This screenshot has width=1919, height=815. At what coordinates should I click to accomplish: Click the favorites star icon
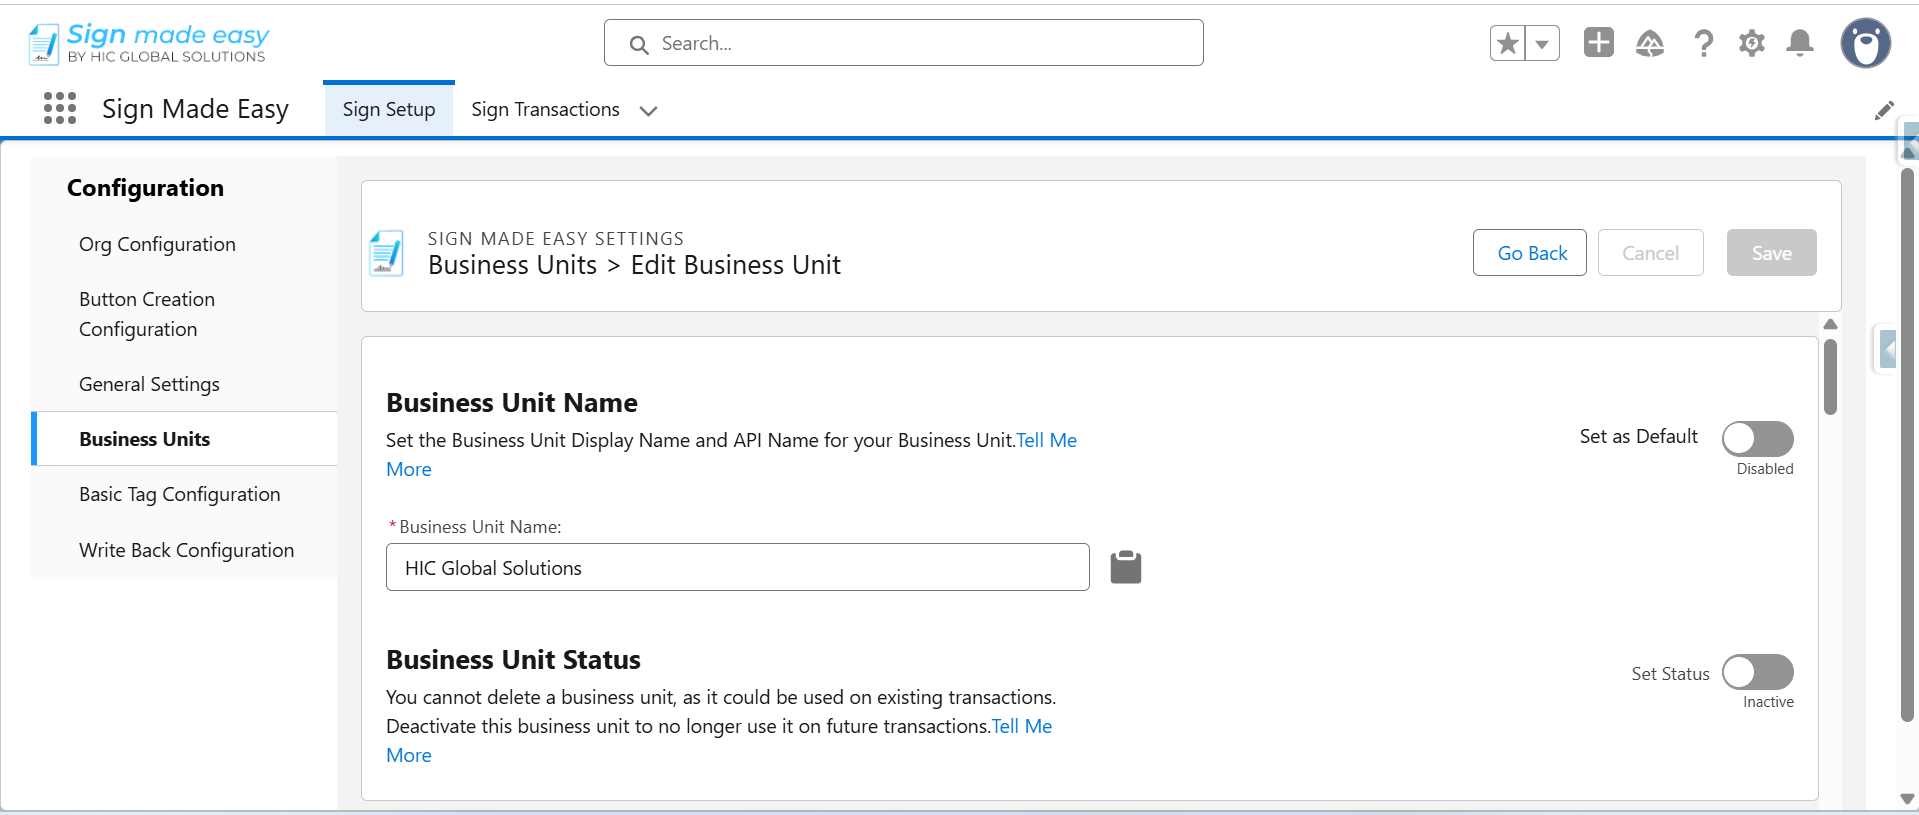click(1508, 43)
